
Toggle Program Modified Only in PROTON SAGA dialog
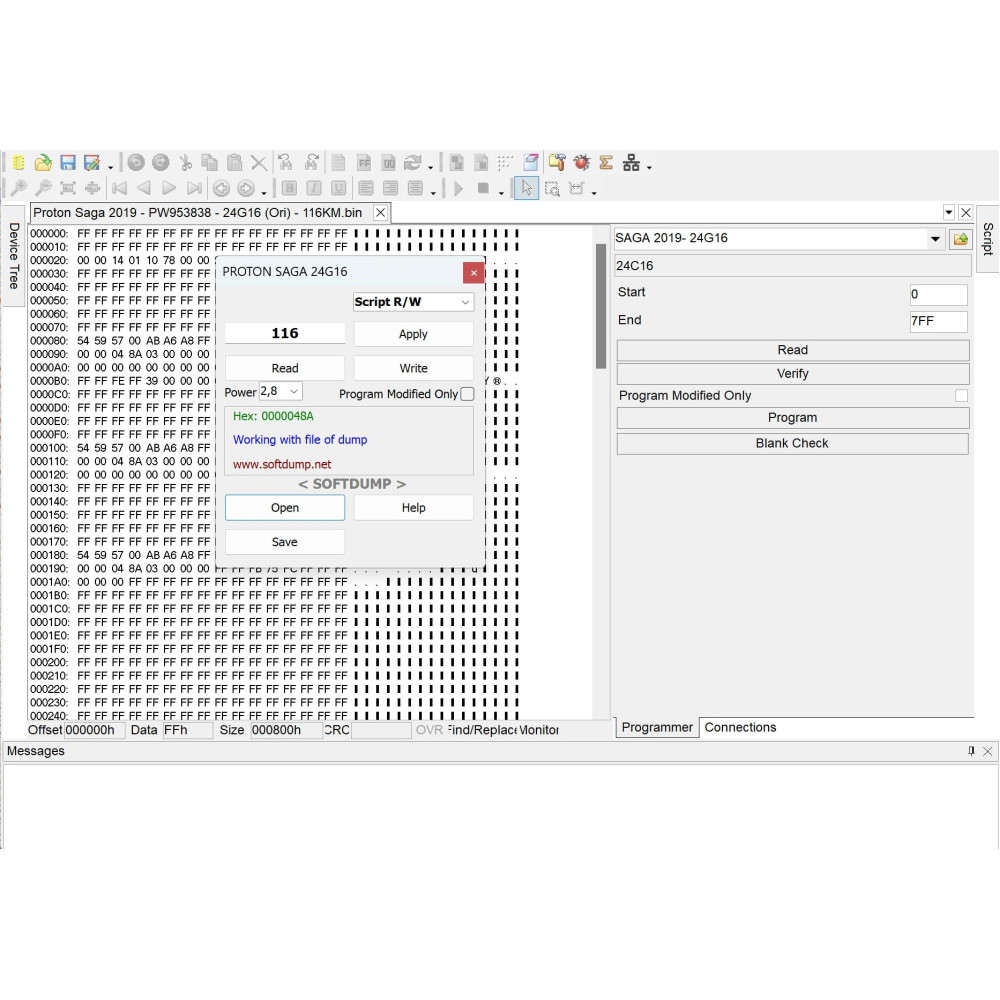click(467, 394)
